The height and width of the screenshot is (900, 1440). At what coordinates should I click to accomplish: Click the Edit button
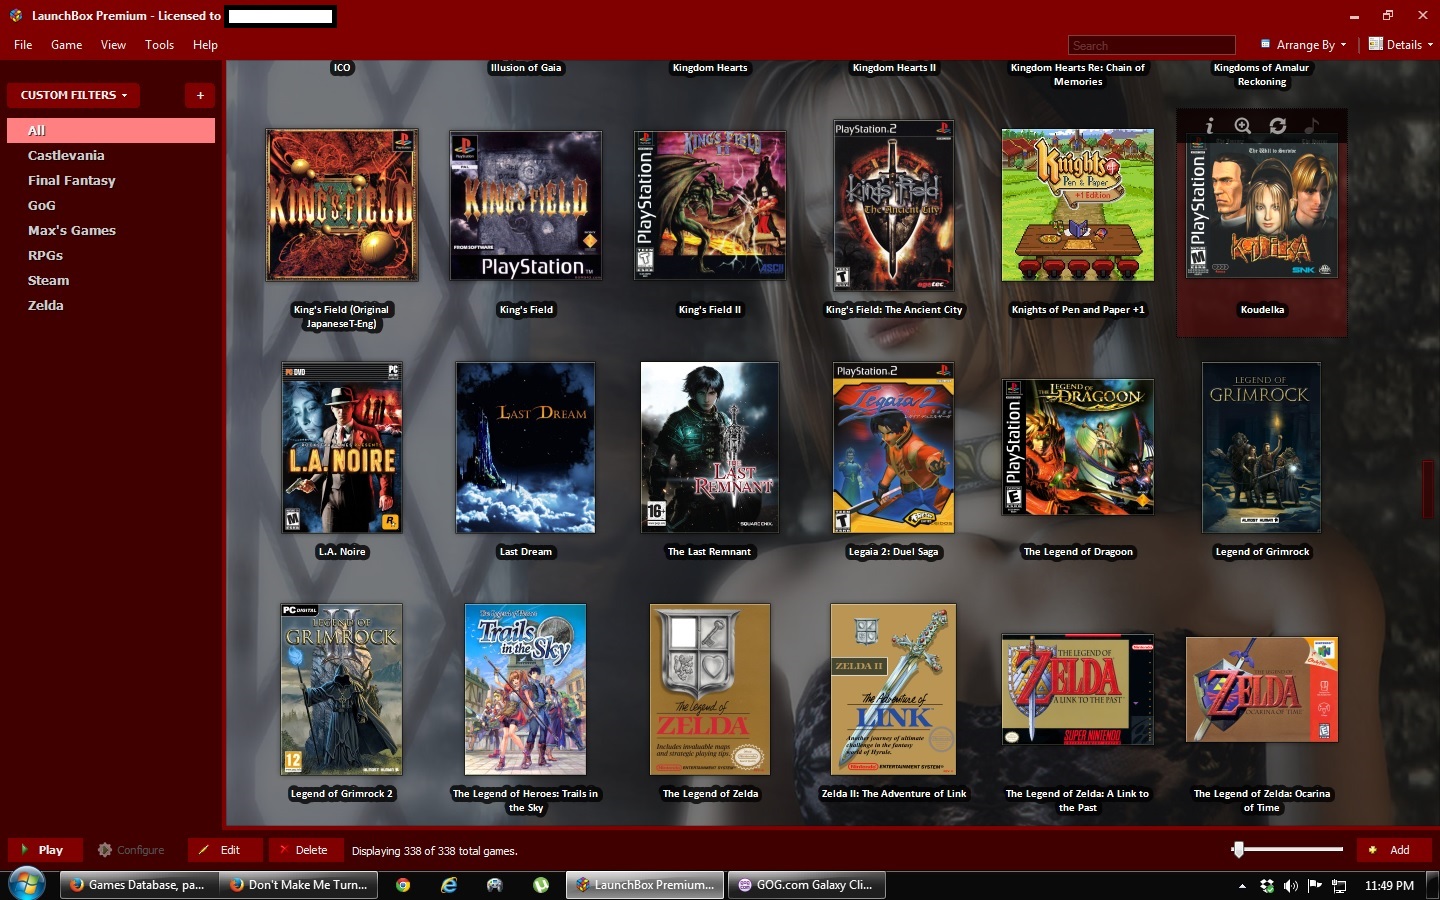(225, 850)
